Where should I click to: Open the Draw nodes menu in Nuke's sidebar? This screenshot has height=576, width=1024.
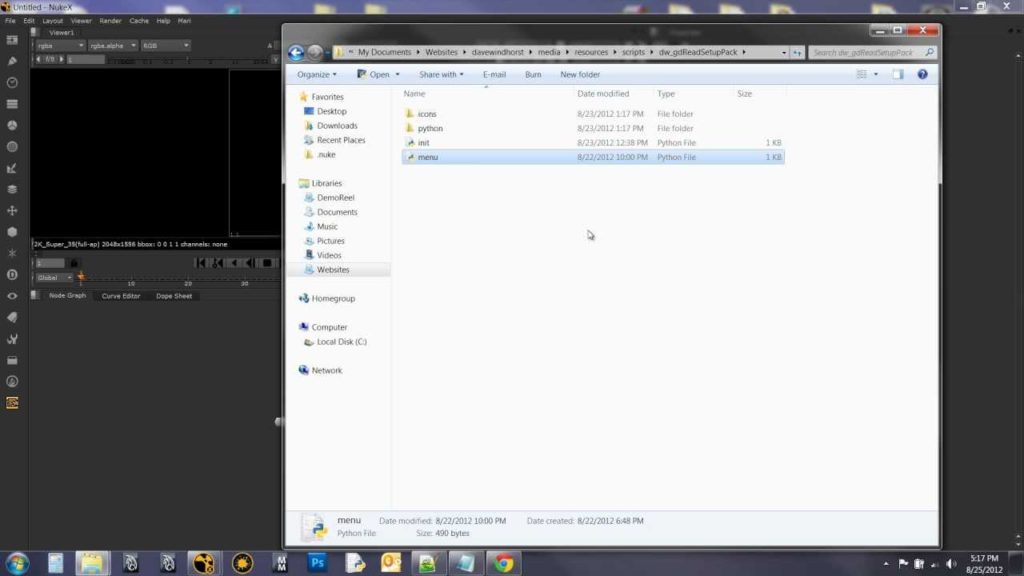click(11, 60)
